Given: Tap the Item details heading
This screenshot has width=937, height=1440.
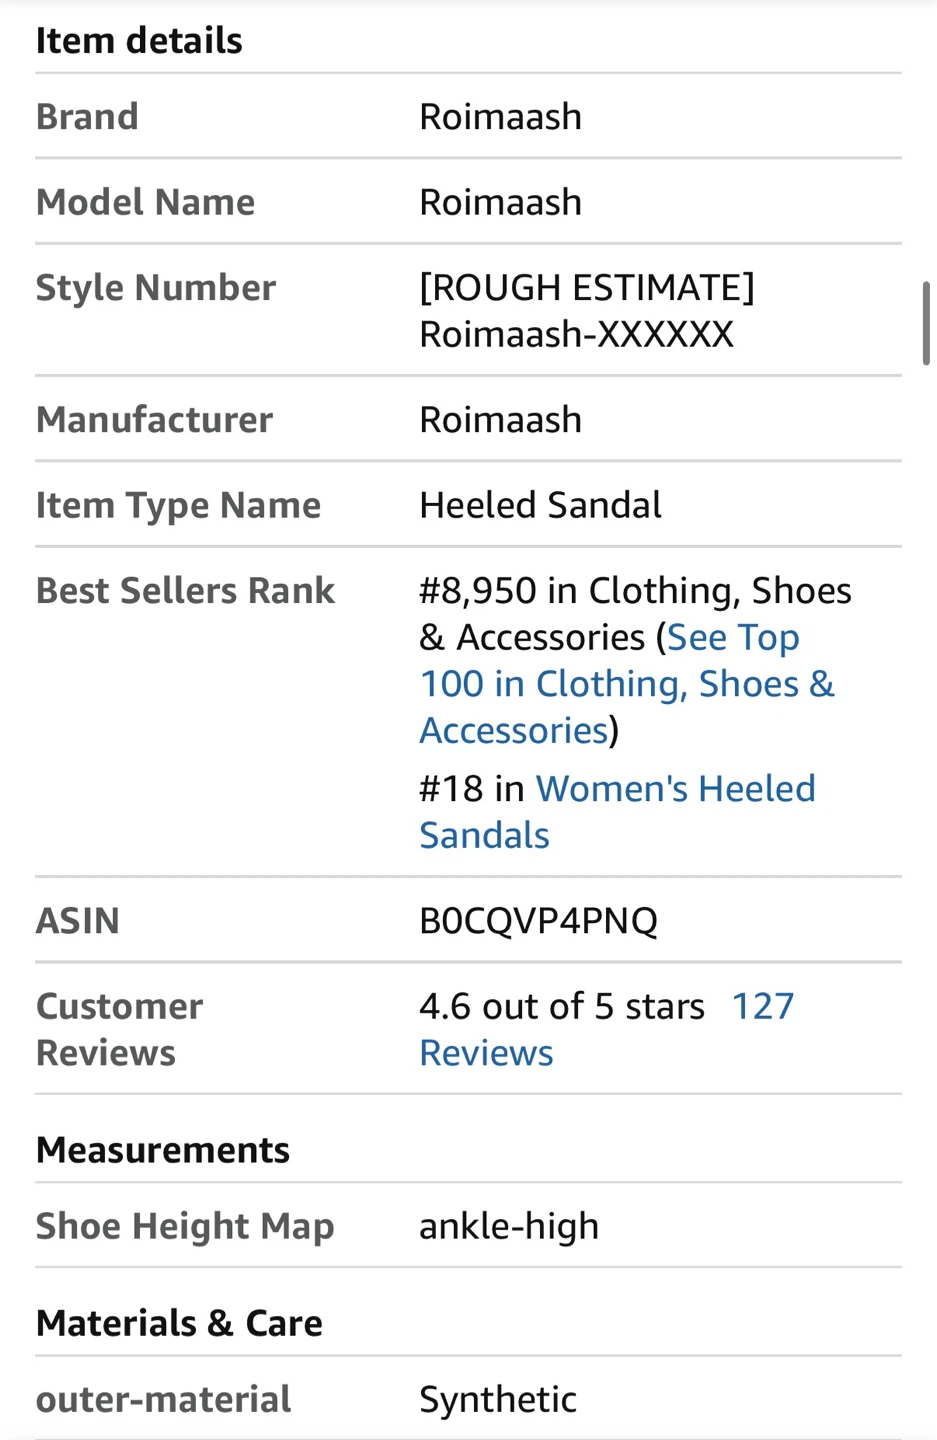Looking at the screenshot, I should tap(139, 41).
